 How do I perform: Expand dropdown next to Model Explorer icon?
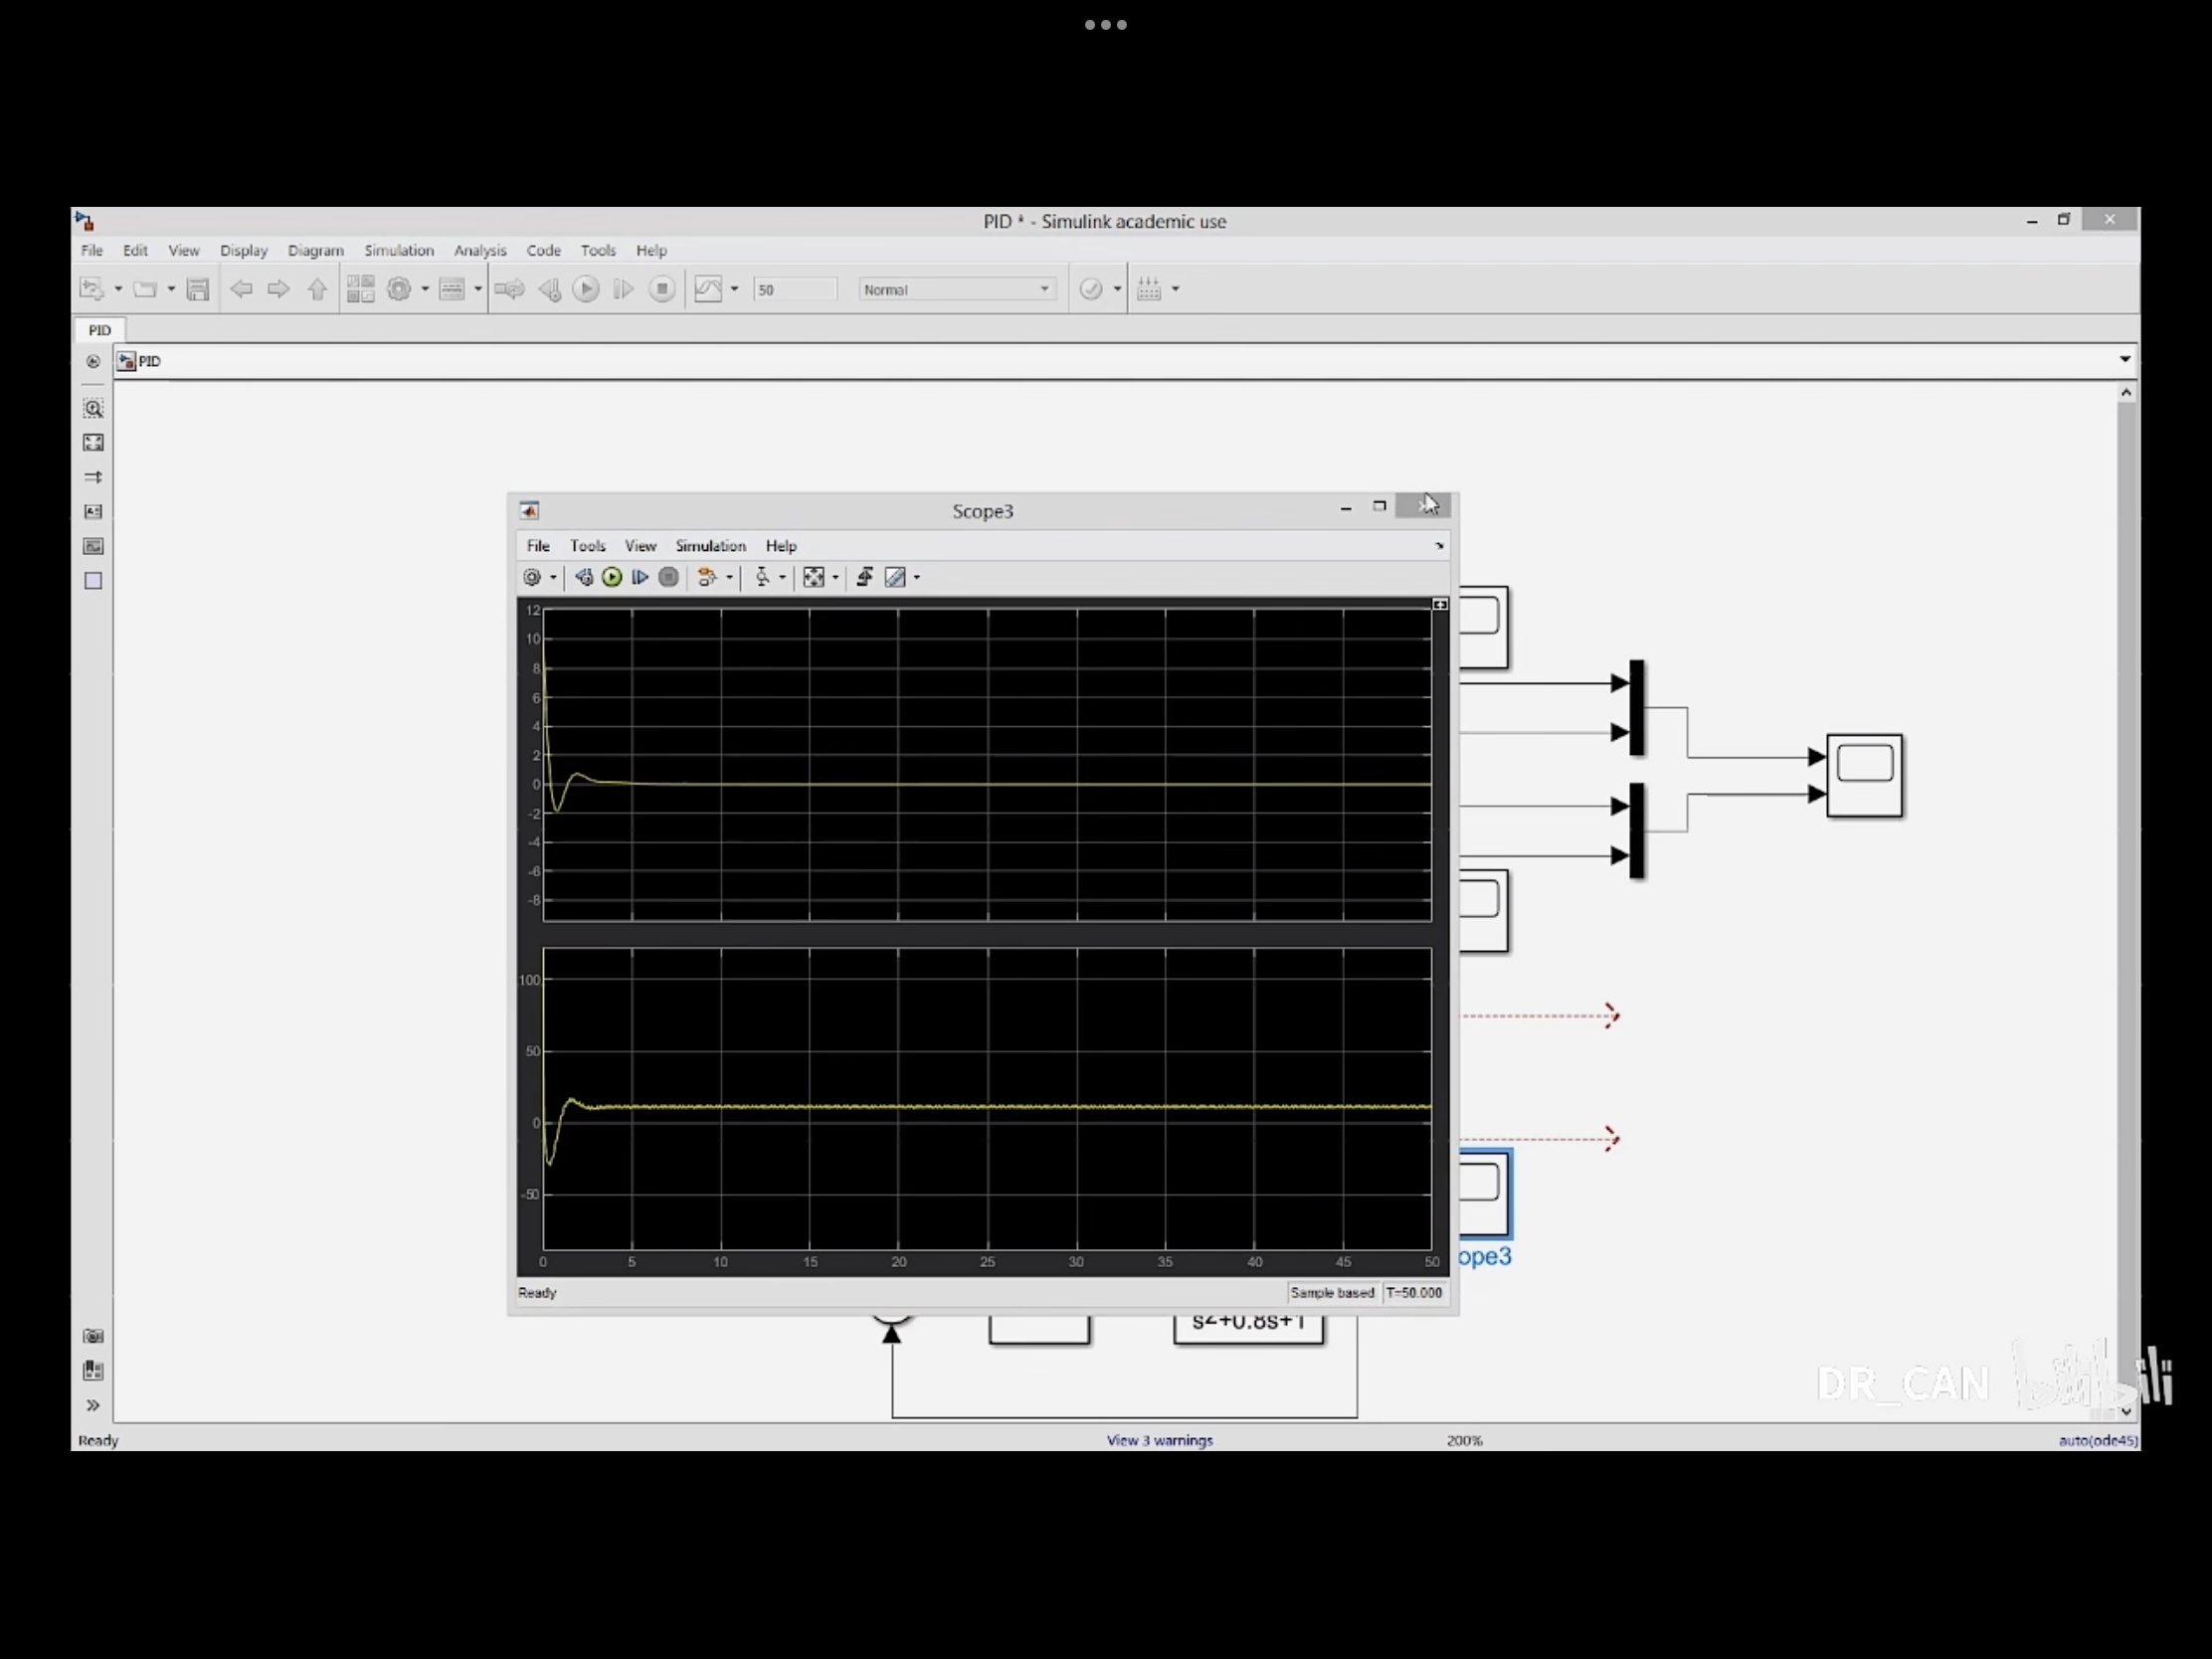[x=478, y=289]
